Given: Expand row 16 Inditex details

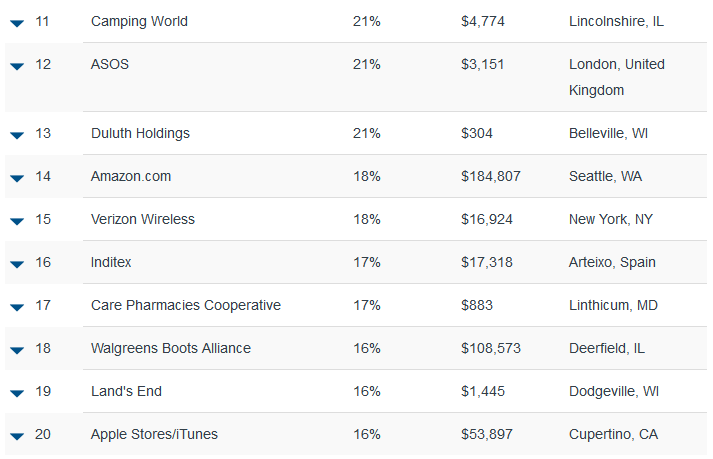Looking at the screenshot, I should [x=17, y=264].
